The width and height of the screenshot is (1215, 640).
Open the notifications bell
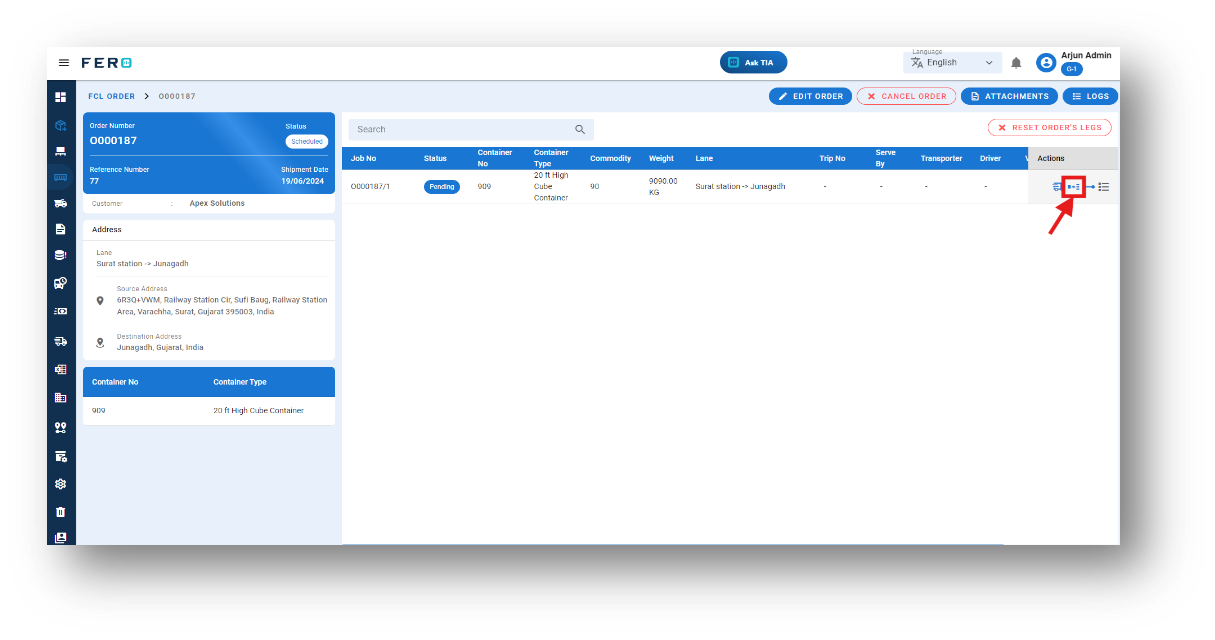[x=1016, y=63]
